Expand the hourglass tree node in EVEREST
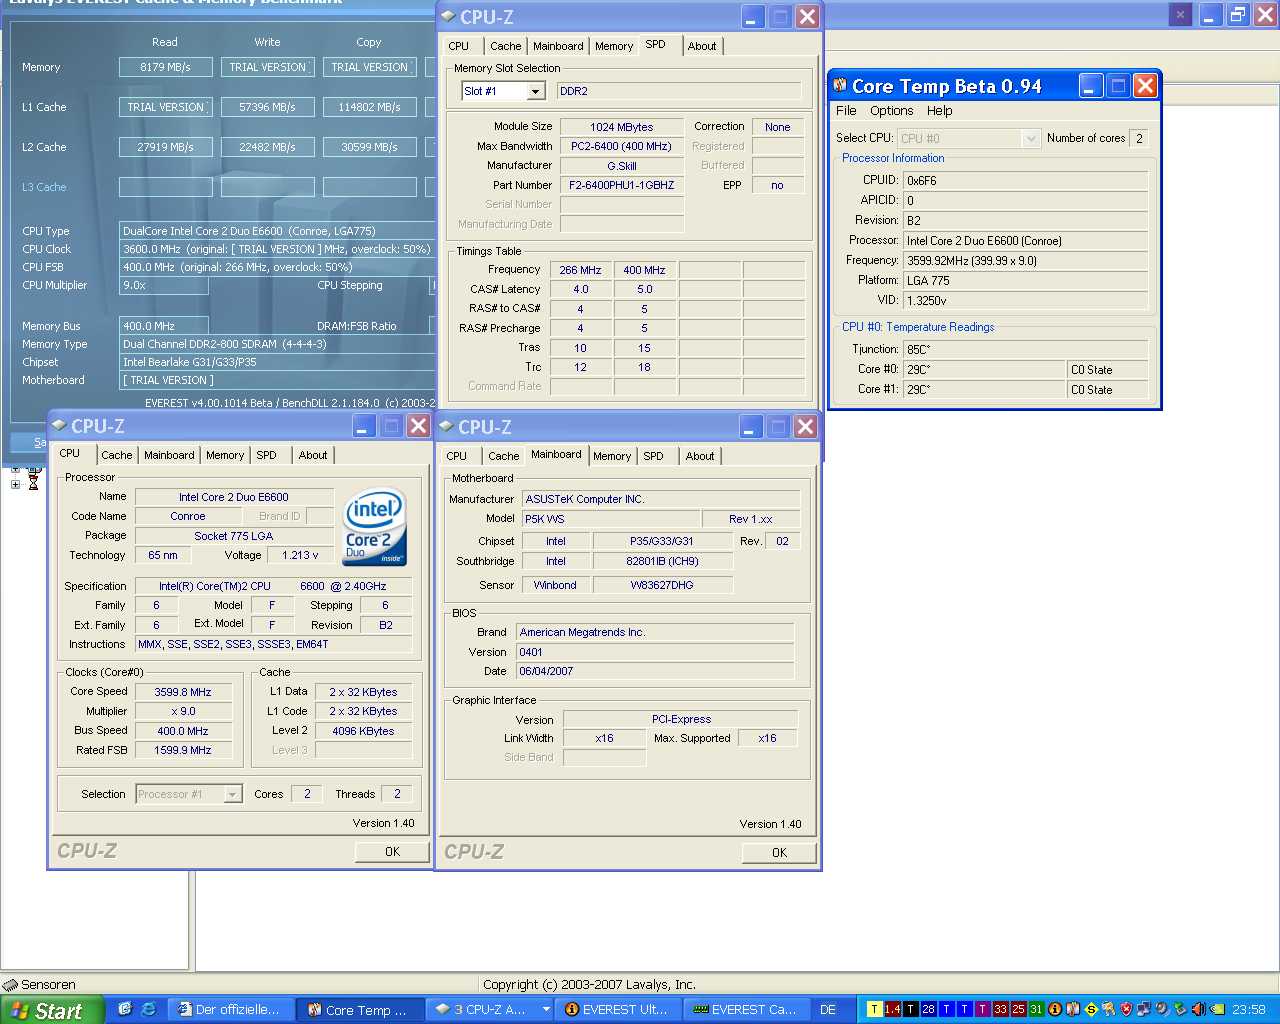Viewport: 1280px width, 1024px height. tap(15, 484)
